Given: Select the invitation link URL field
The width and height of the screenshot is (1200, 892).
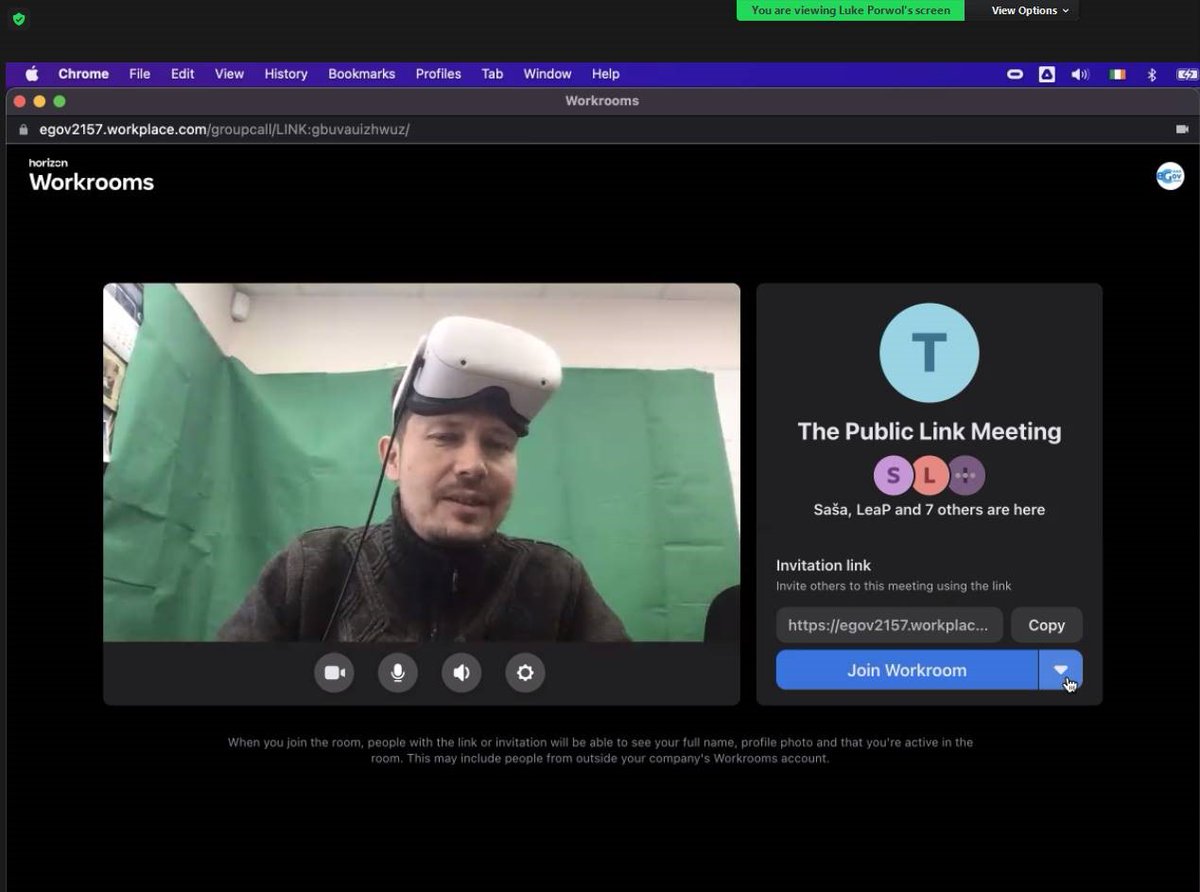Looking at the screenshot, I should [x=889, y=625].
